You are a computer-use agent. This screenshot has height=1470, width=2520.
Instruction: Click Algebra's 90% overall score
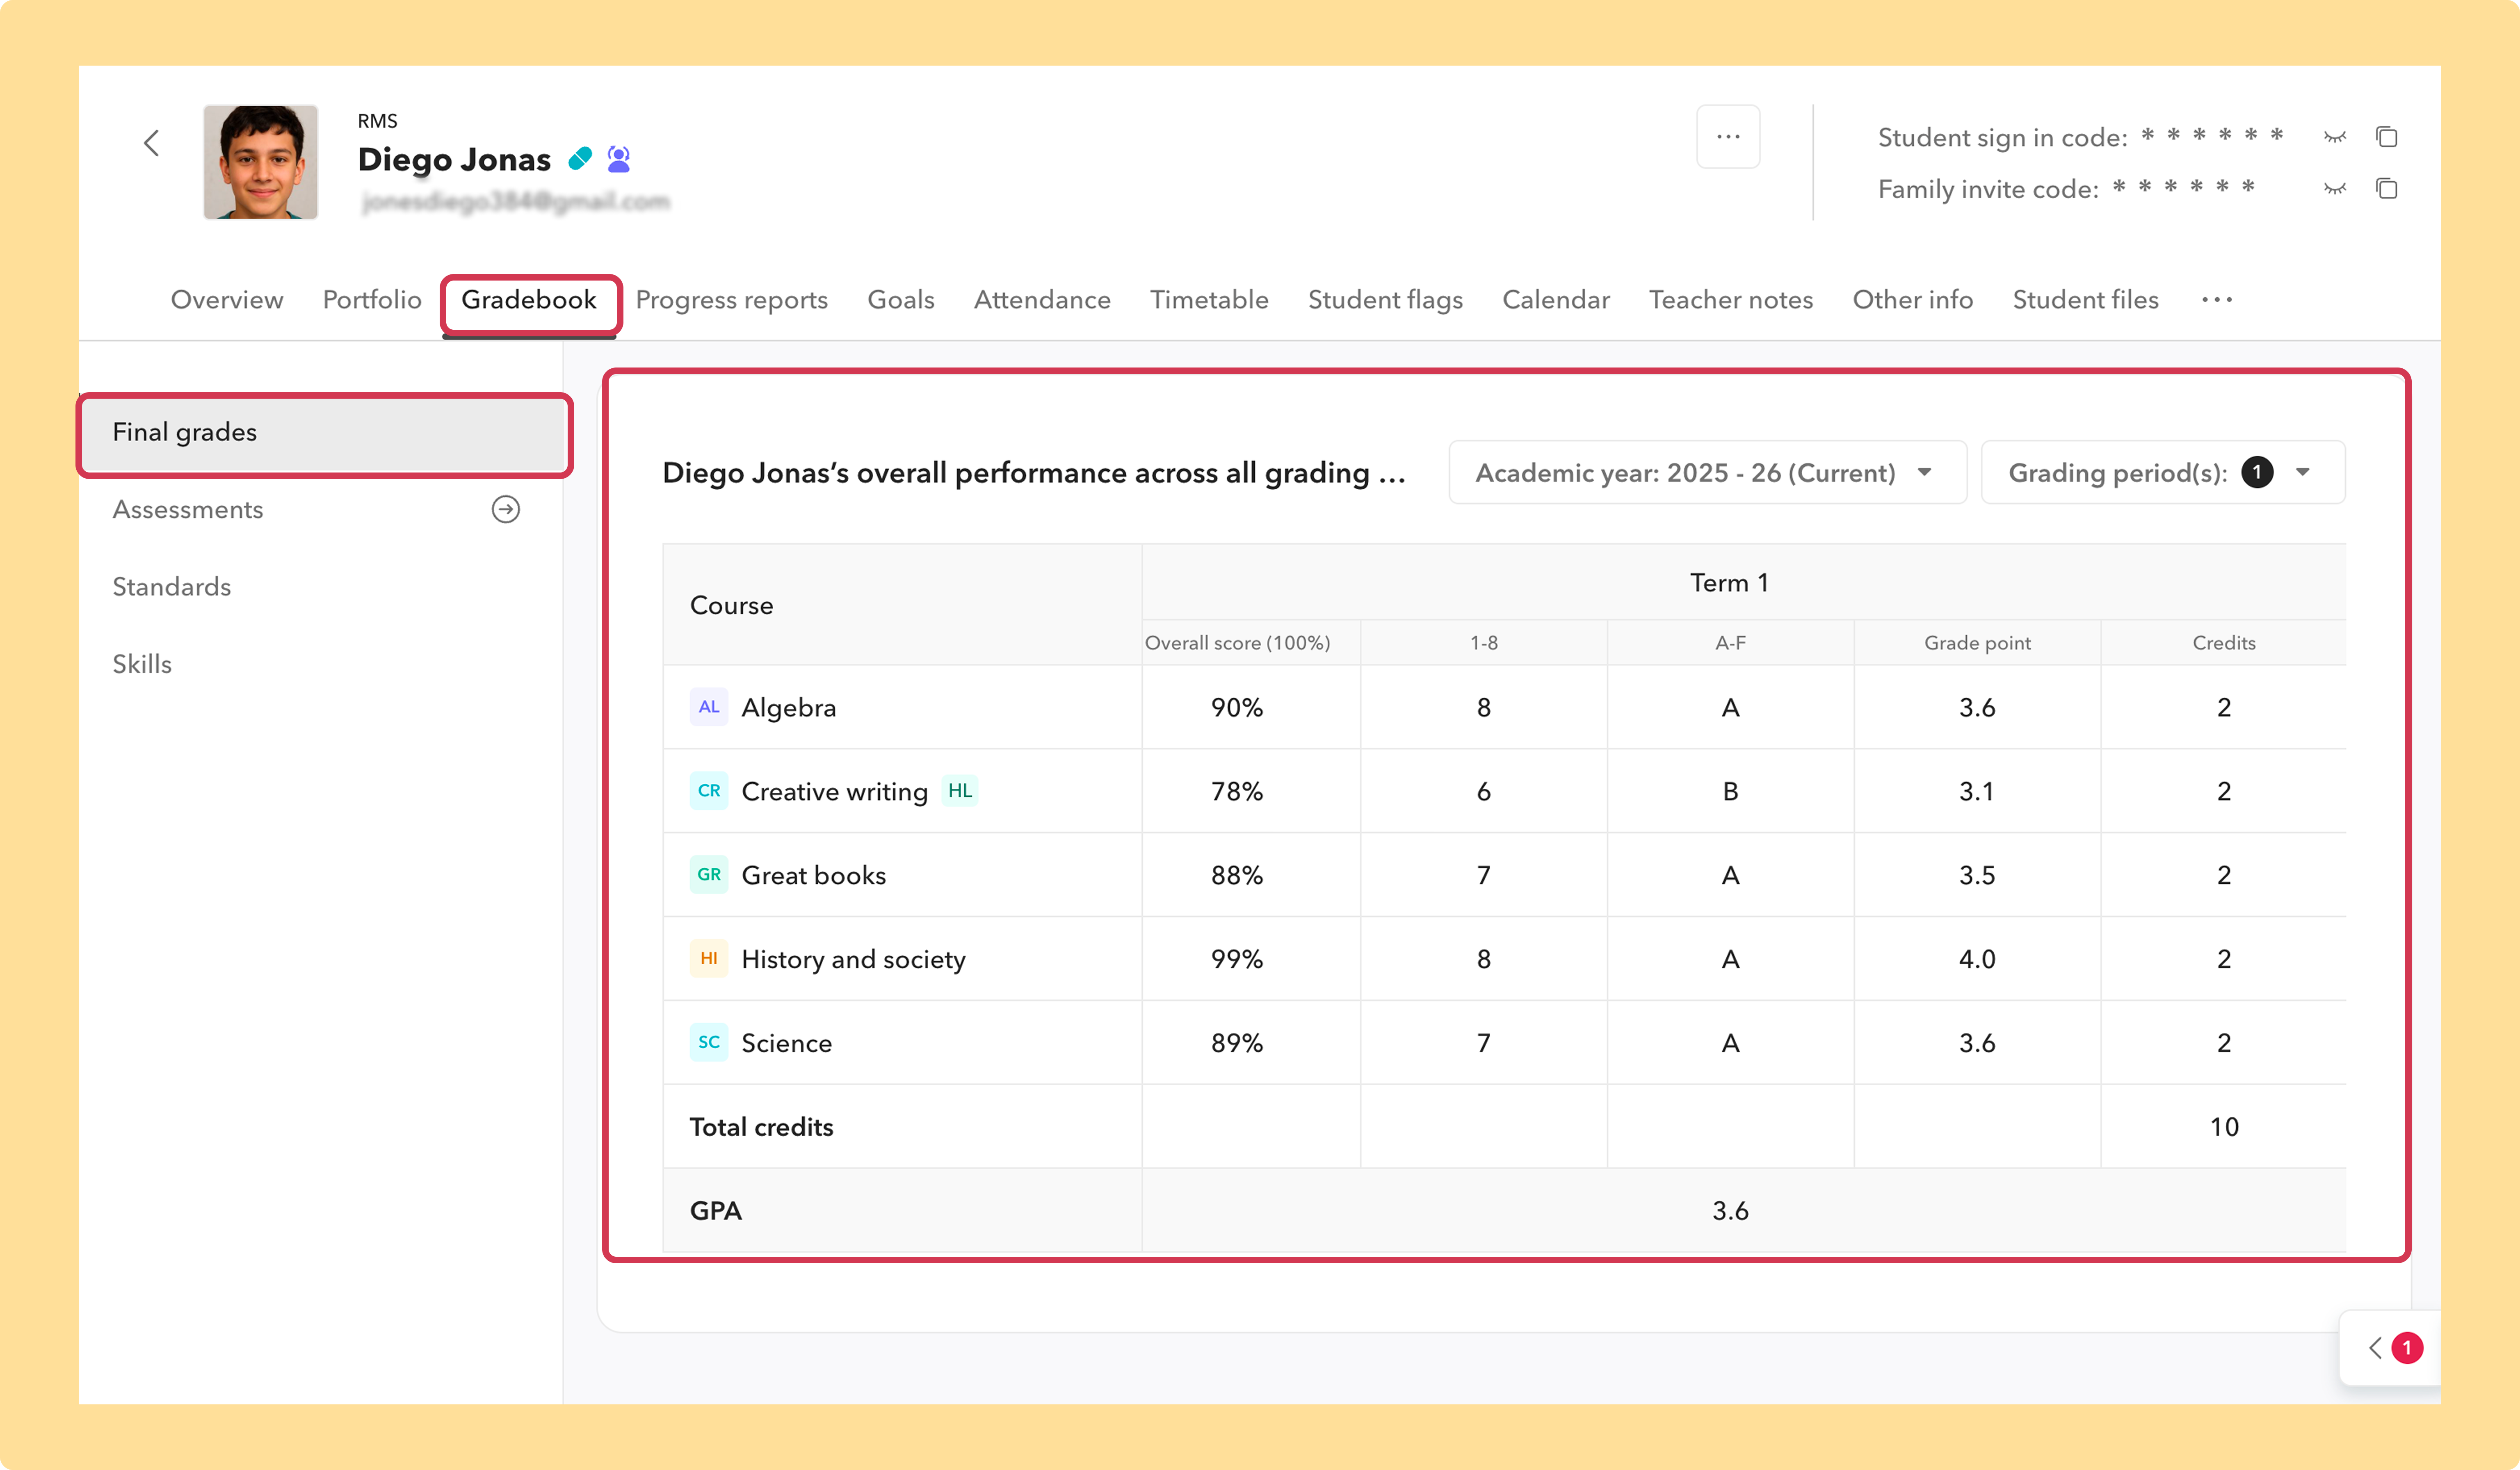pos(1237,708)
